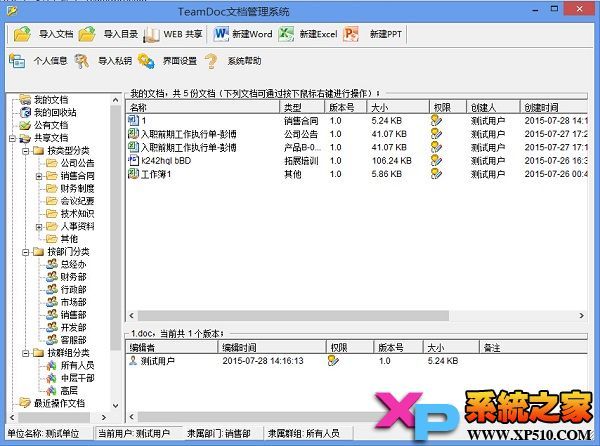The image size is (600, 446).
Task: Create new Word document via Word icon
Action: point(221,34)
